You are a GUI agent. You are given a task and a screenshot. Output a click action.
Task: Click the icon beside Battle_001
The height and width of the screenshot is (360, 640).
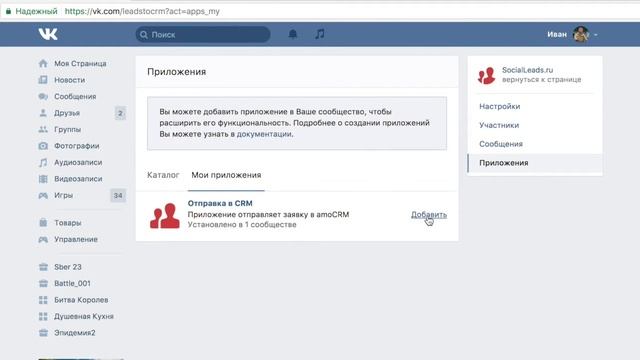tap(43, 283)
